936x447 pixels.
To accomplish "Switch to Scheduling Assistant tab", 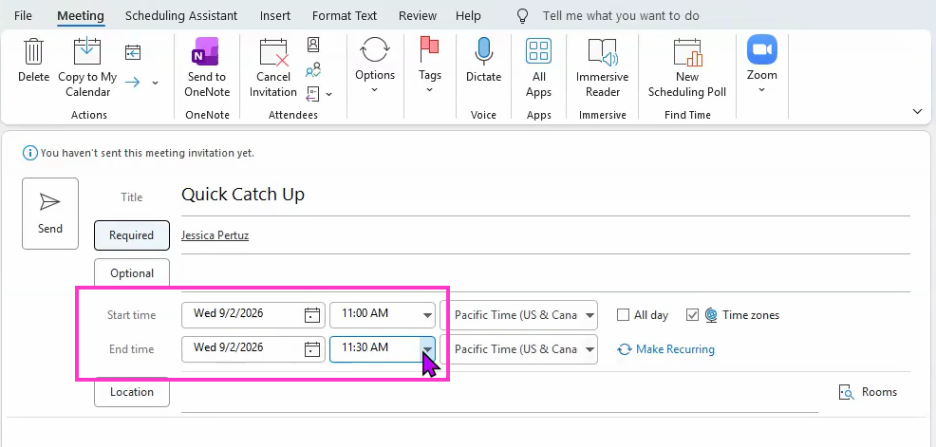I will pos(181,16).
